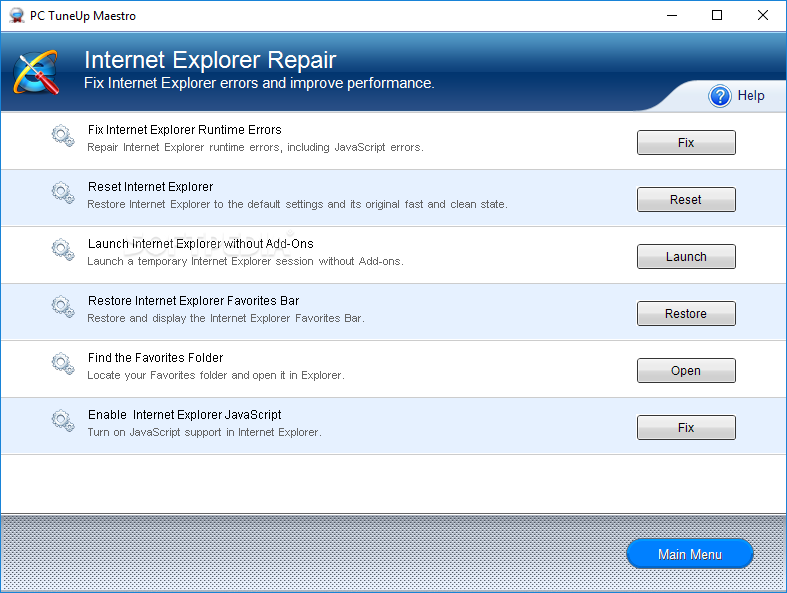Click Fix to enable Internet Explorer JavaScript
The height and width of the screenshot is (593, 787).
[x=686, y=428]
